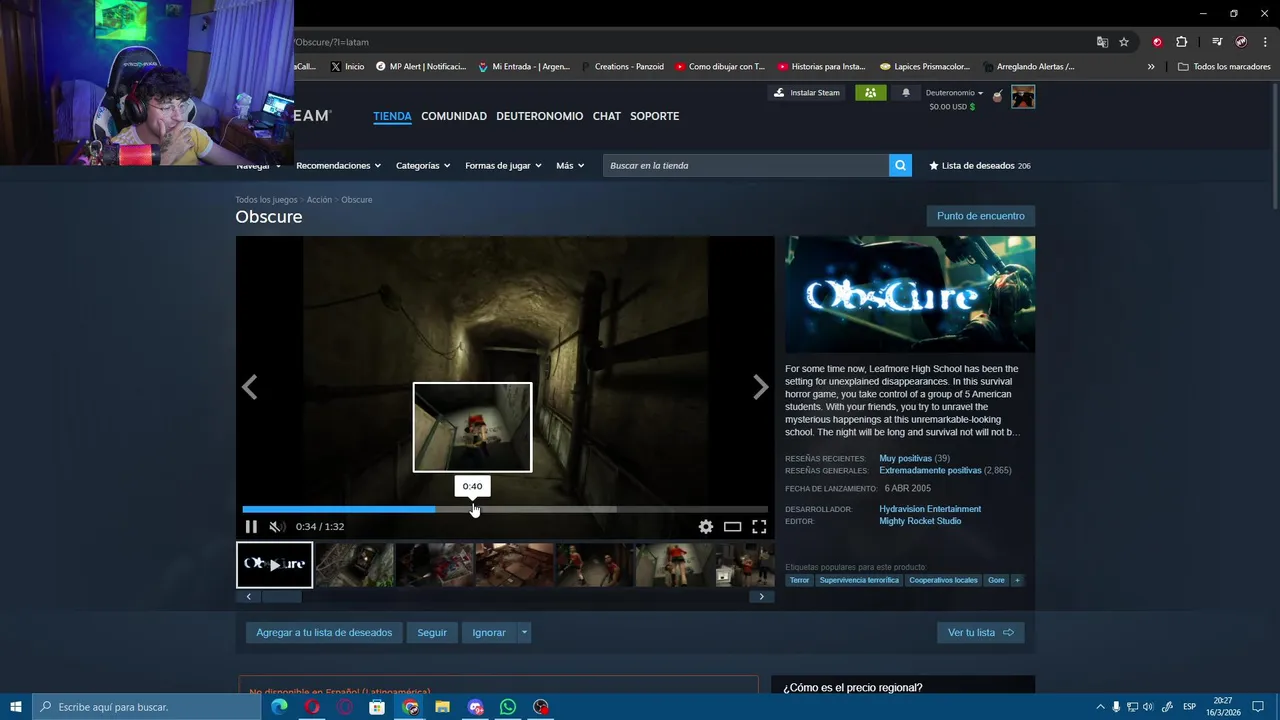Toggle theater mode on video player
1280x720 pixels.
pos(733,527)
